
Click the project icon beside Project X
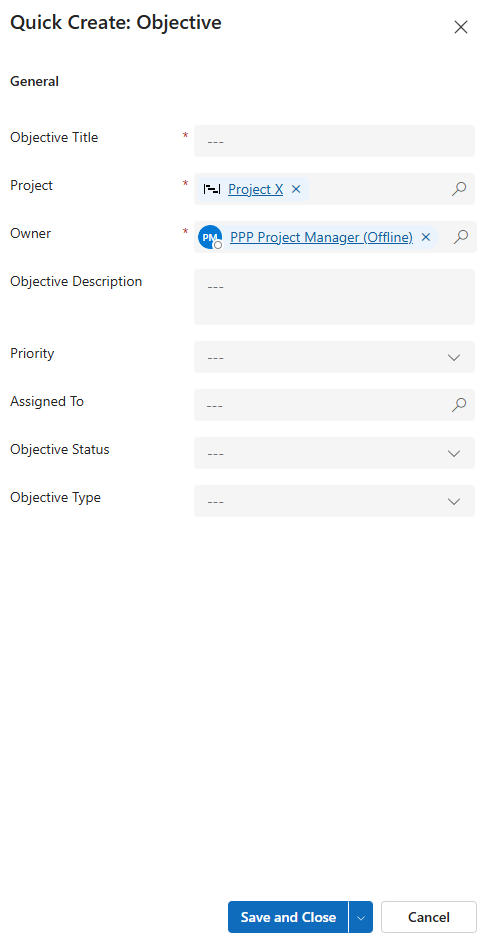212,189
